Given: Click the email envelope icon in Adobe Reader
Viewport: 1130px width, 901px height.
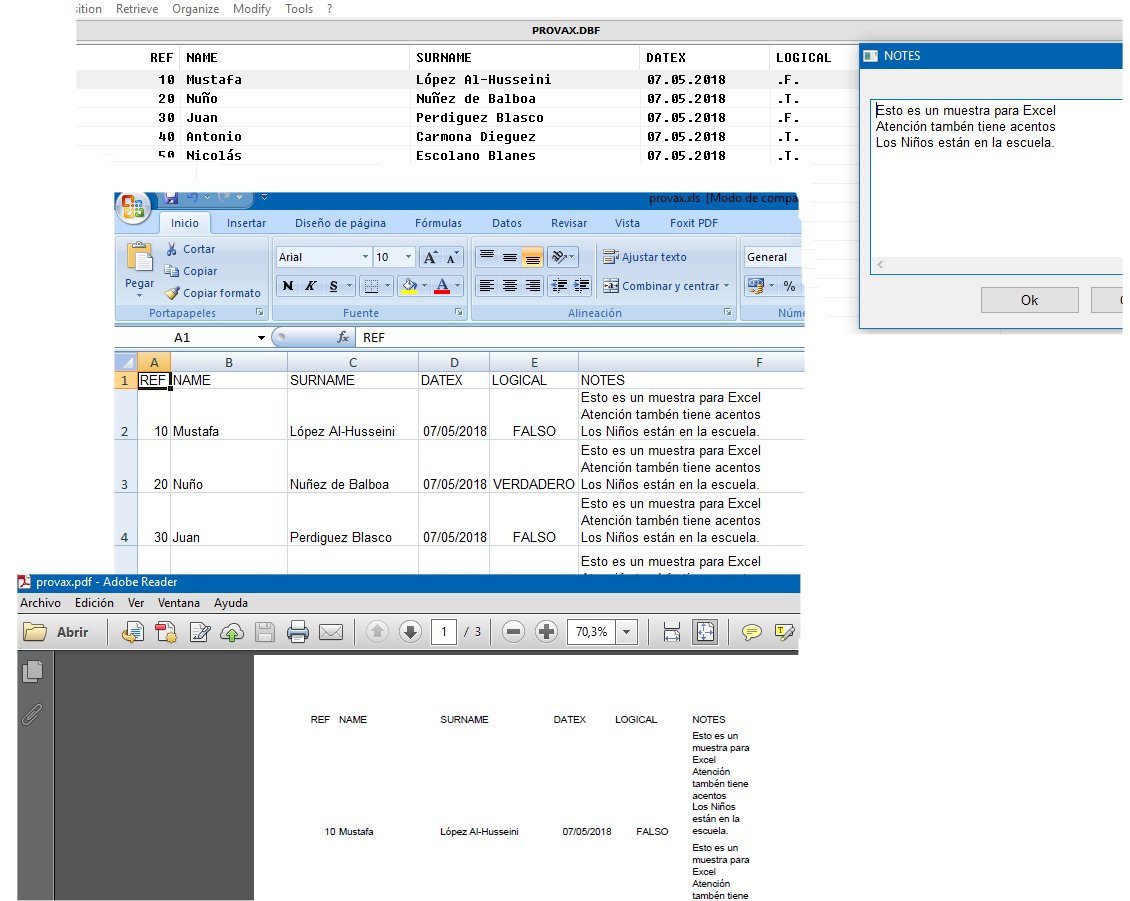Looking at the screenshot, I should 331,632.
